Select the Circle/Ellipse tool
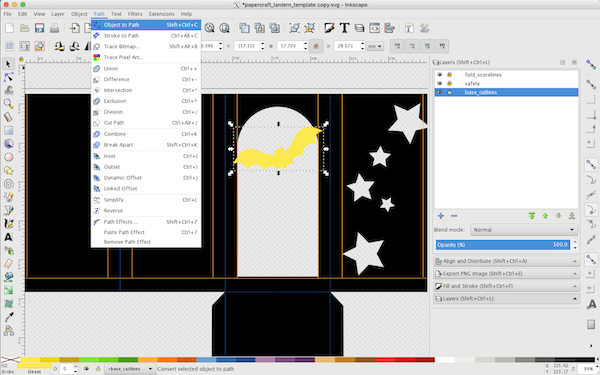Image resolution: width=600 pixels, height=375 pixels. 8,157
